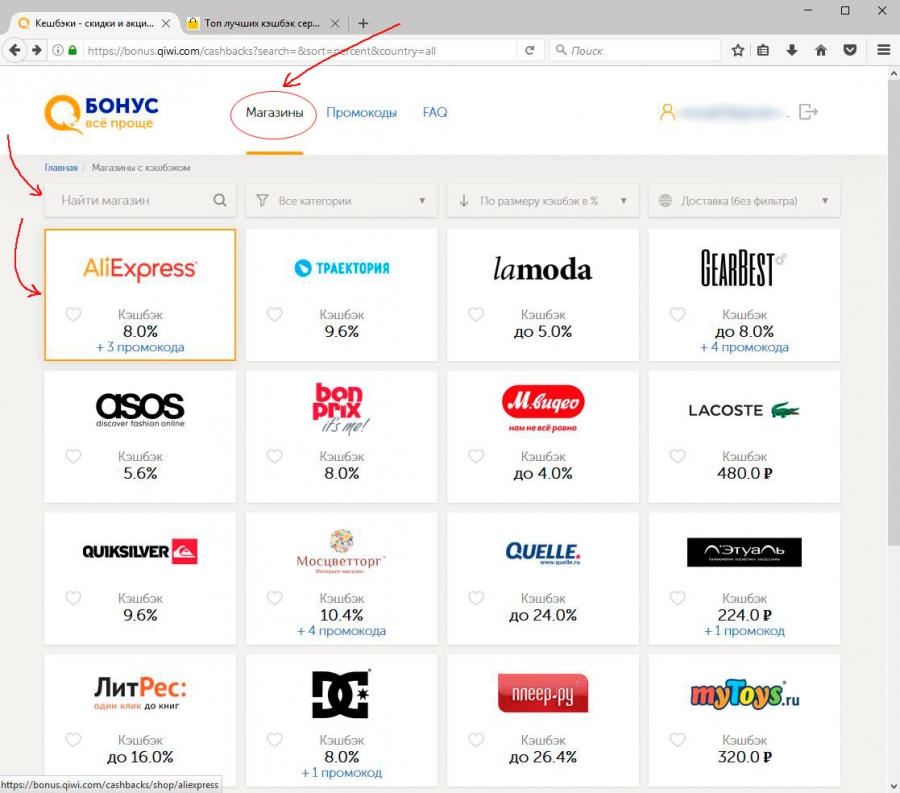Click the logout icon in header
Screen dimensions: 900x793
pyautogui.click(x=808, y=111)
